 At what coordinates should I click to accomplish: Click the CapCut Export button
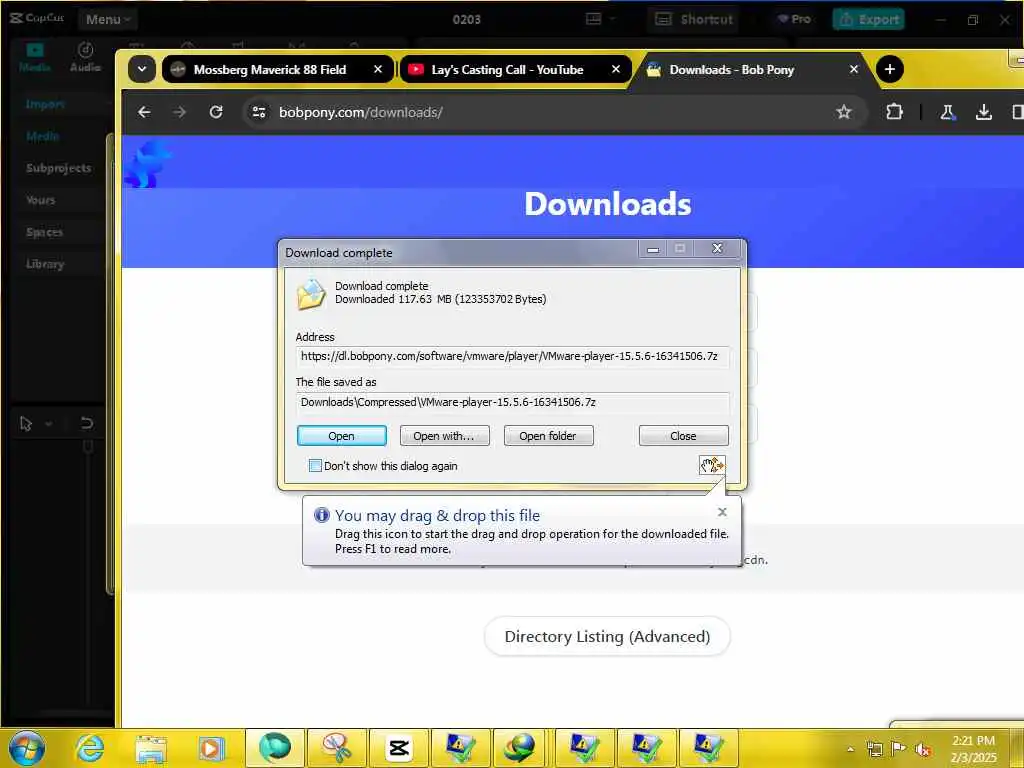[x=869, y=20]
